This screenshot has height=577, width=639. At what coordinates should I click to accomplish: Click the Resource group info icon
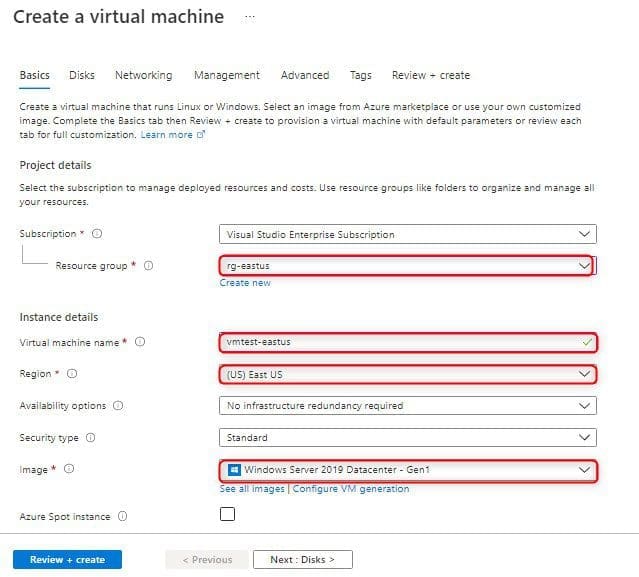point(149,266)
